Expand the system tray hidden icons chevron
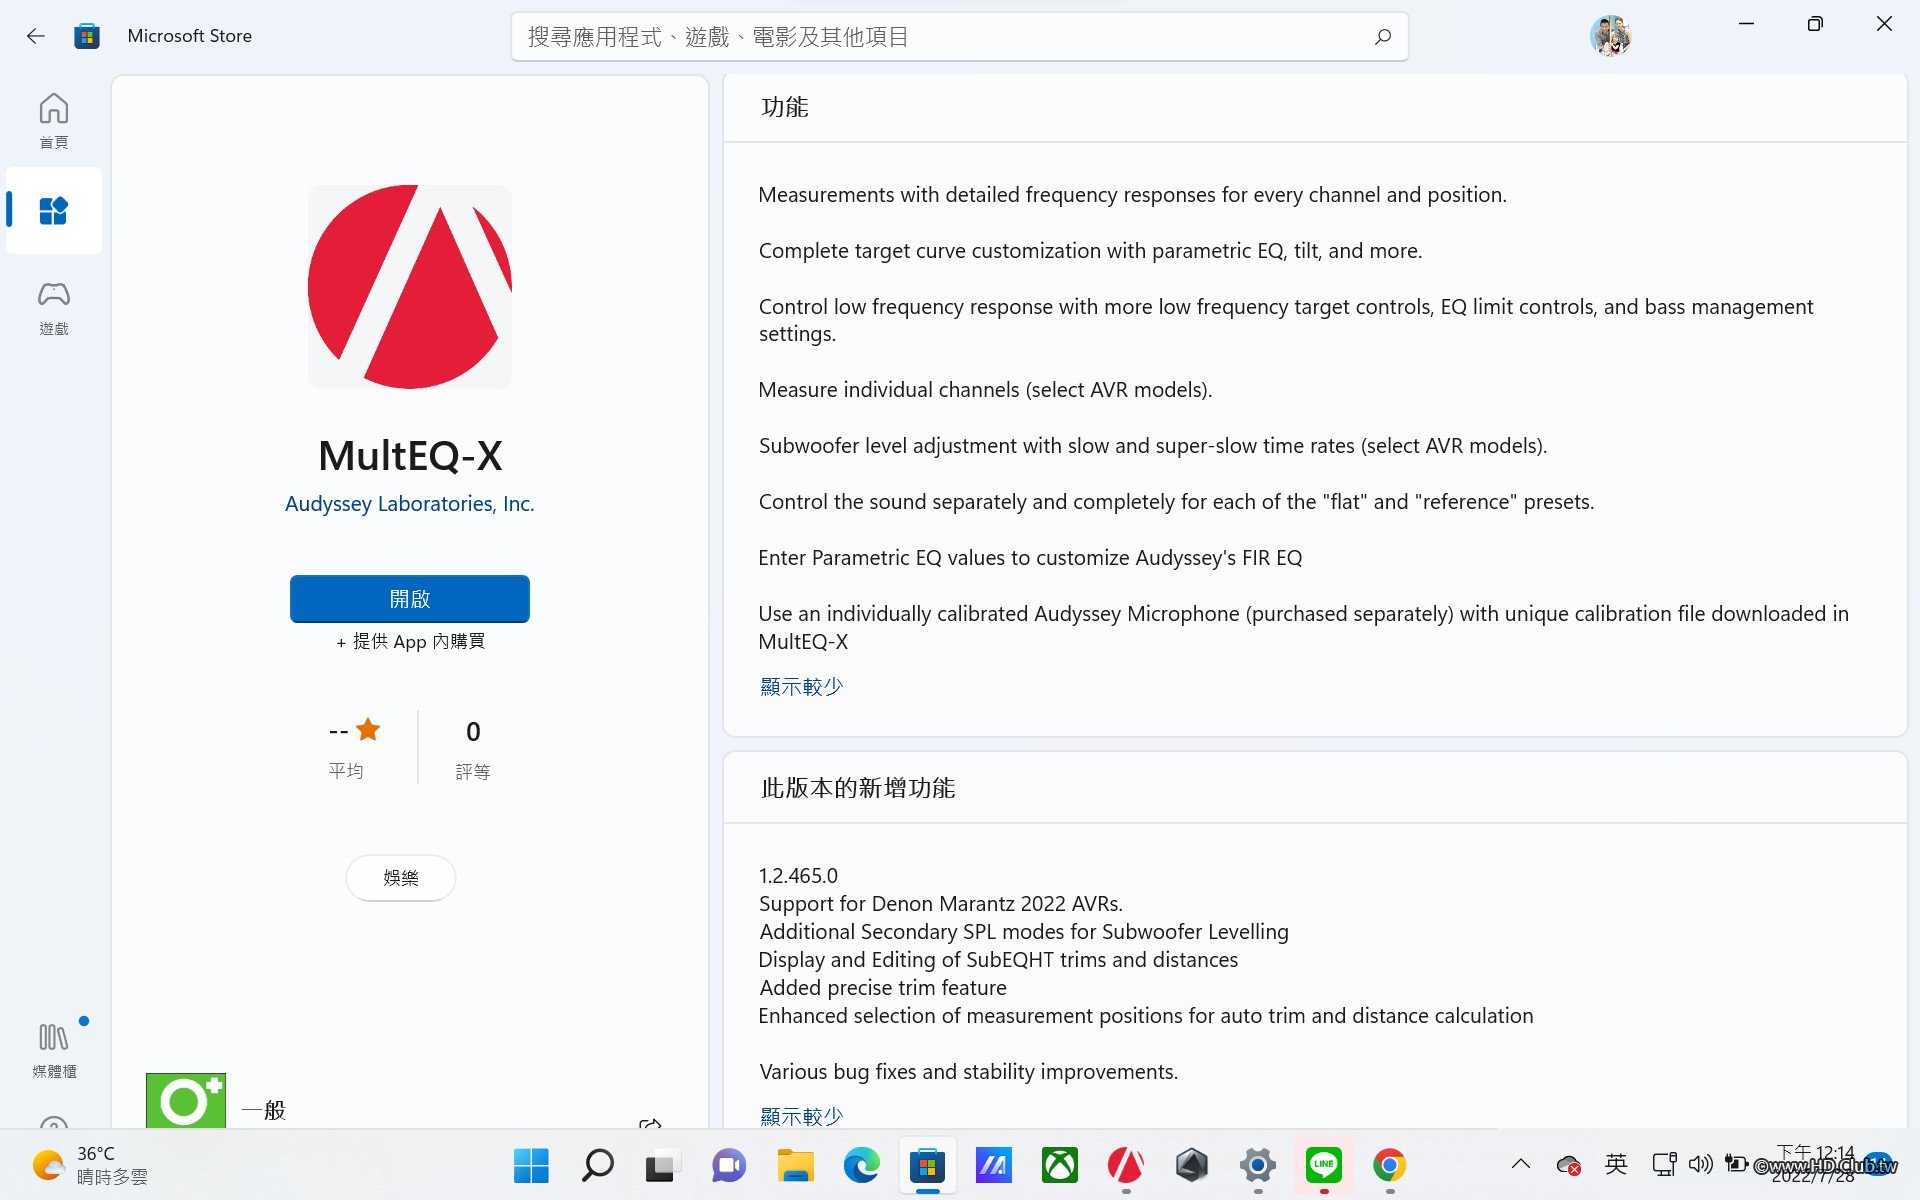The height and width of the screenshot is (1200, 1920). [1520, 1164]
